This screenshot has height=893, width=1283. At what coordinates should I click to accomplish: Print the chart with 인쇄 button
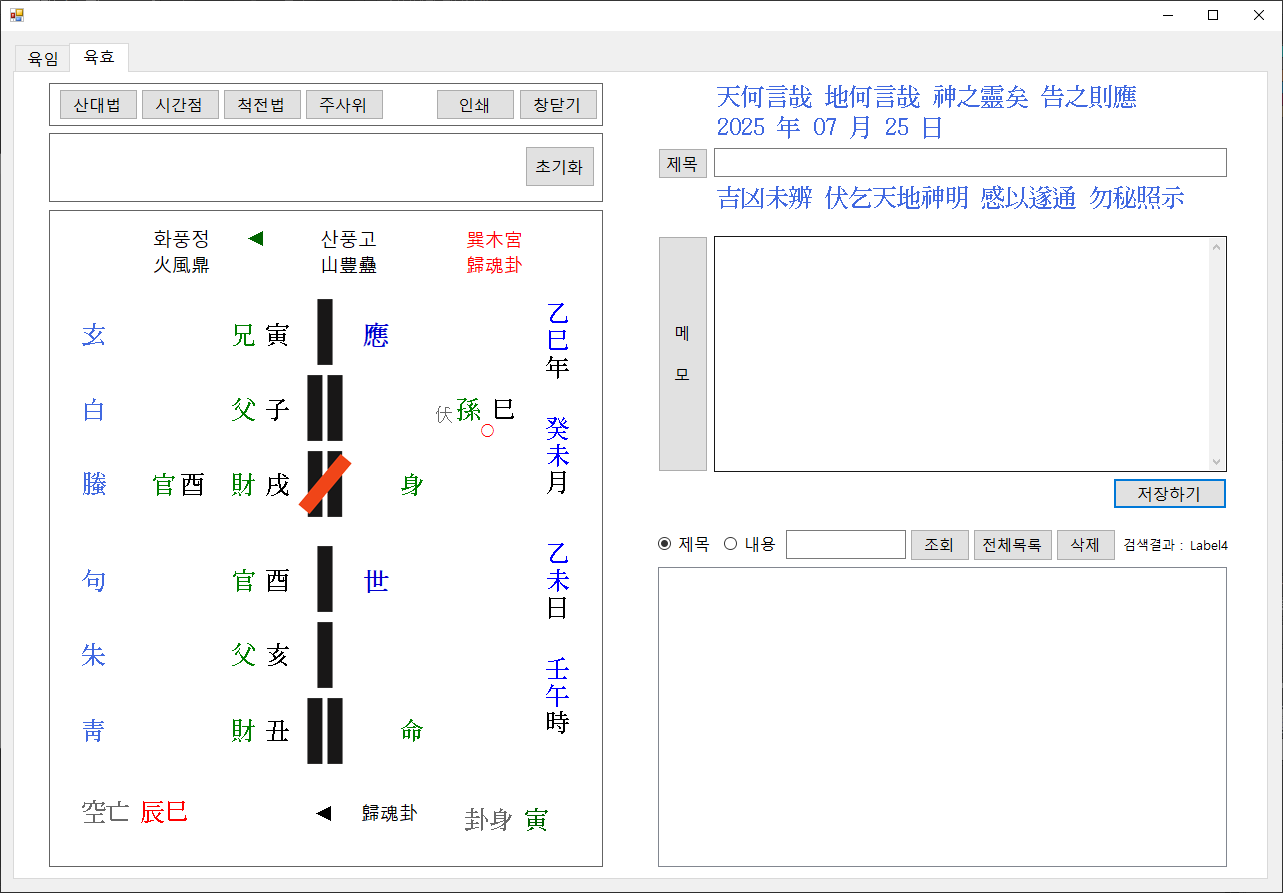(x=475, y=105)
